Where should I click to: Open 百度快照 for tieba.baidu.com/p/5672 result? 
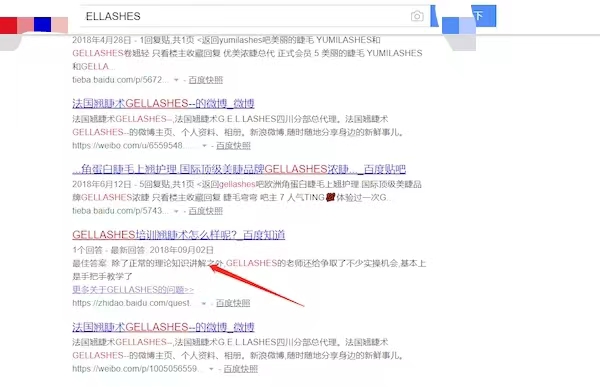pyautogui.click(x=205, y=80)
